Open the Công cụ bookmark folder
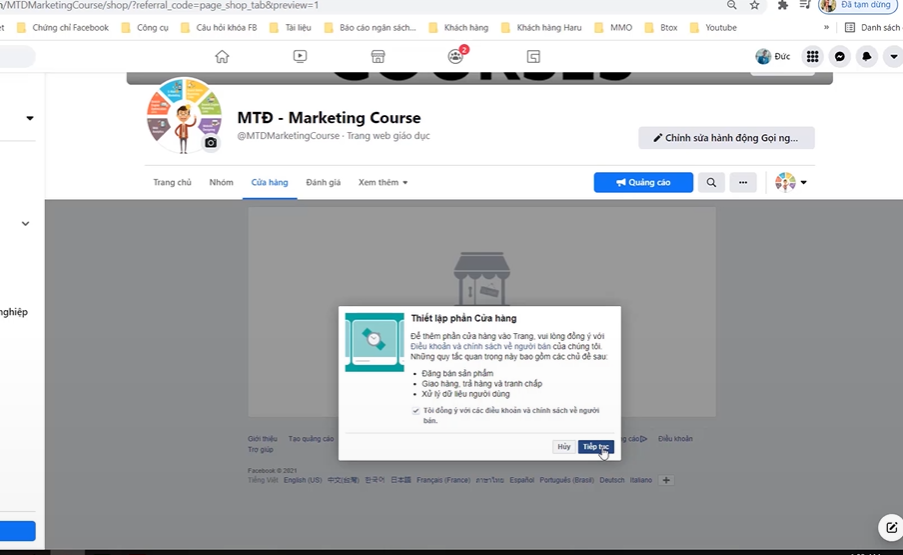 click(145, 28)
